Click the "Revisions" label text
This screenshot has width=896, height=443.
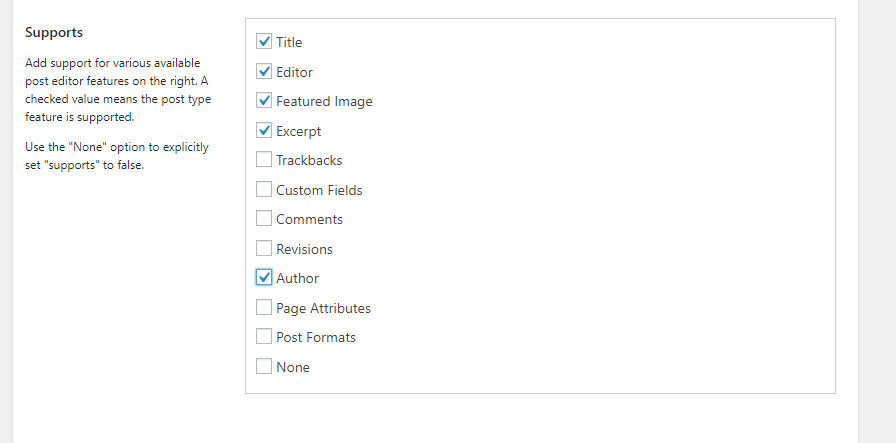[304, 249]
